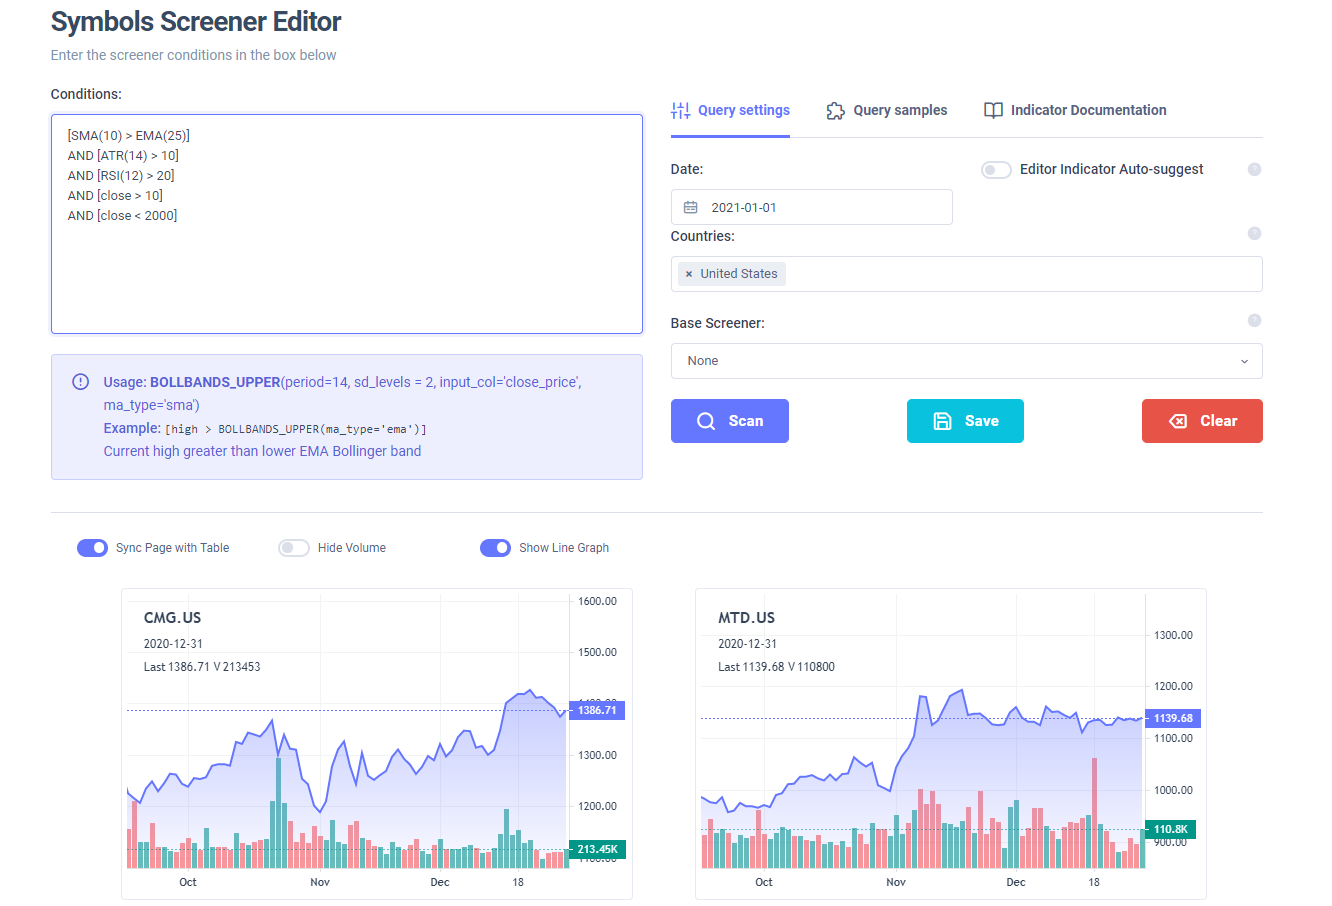Screen dimensions: 1332x906
Task: Click the 1139.68 price label on MTD chart
Action: 1173,718
